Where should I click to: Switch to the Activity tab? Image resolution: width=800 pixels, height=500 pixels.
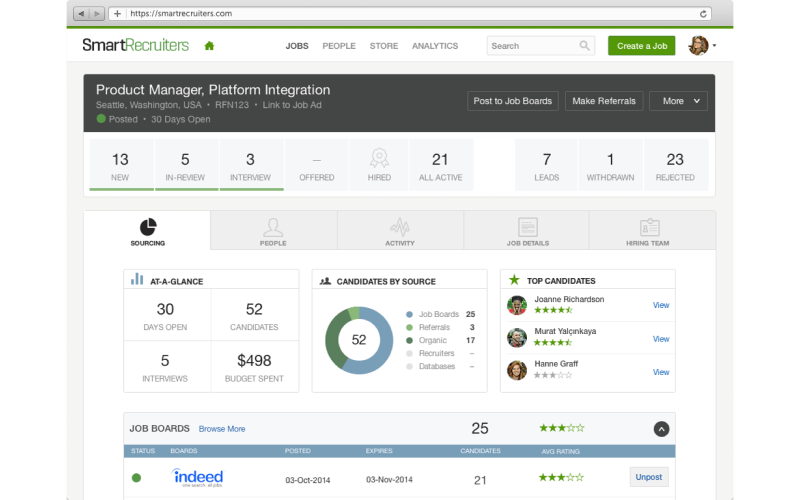point(400,231)
